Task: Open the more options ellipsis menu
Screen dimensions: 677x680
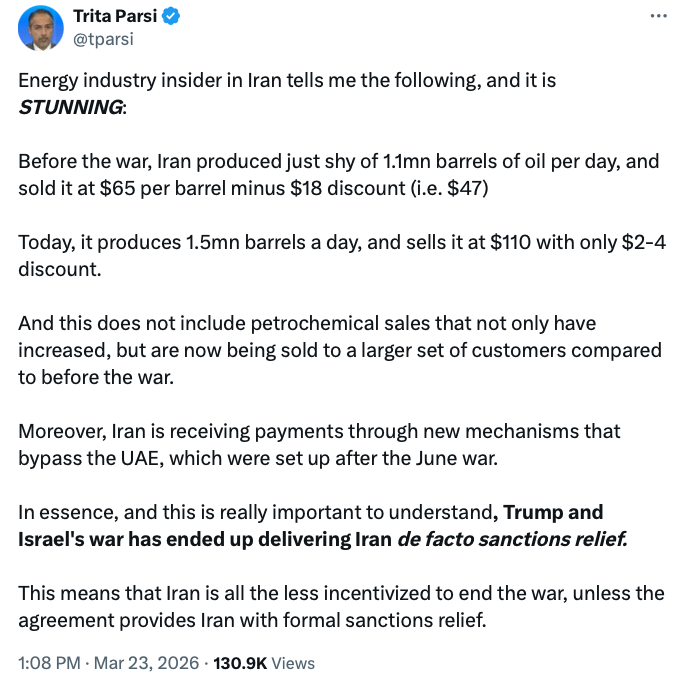Action: coord(657,17)
